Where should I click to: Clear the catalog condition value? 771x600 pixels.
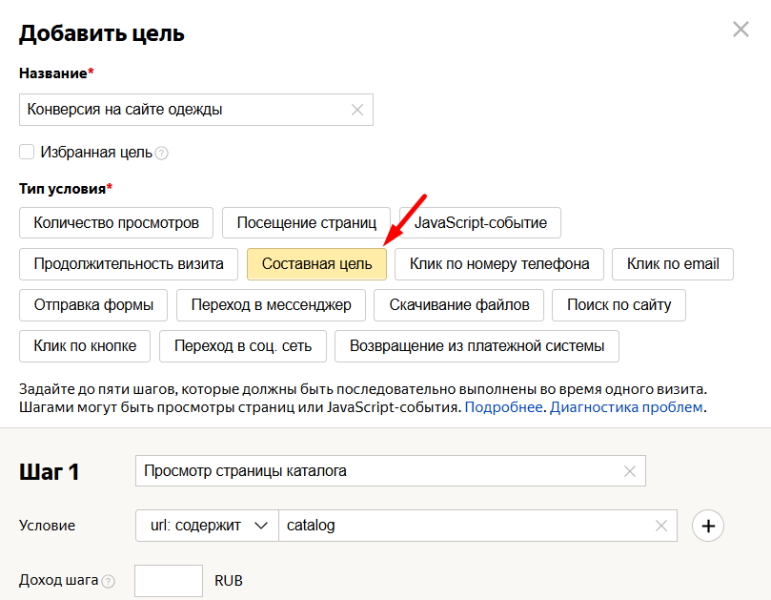pyautogui.click(x=661, y=526)
